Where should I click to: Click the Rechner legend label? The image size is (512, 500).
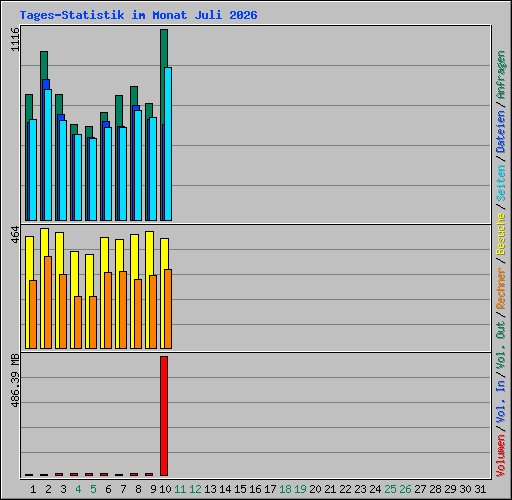pos(501,288)
